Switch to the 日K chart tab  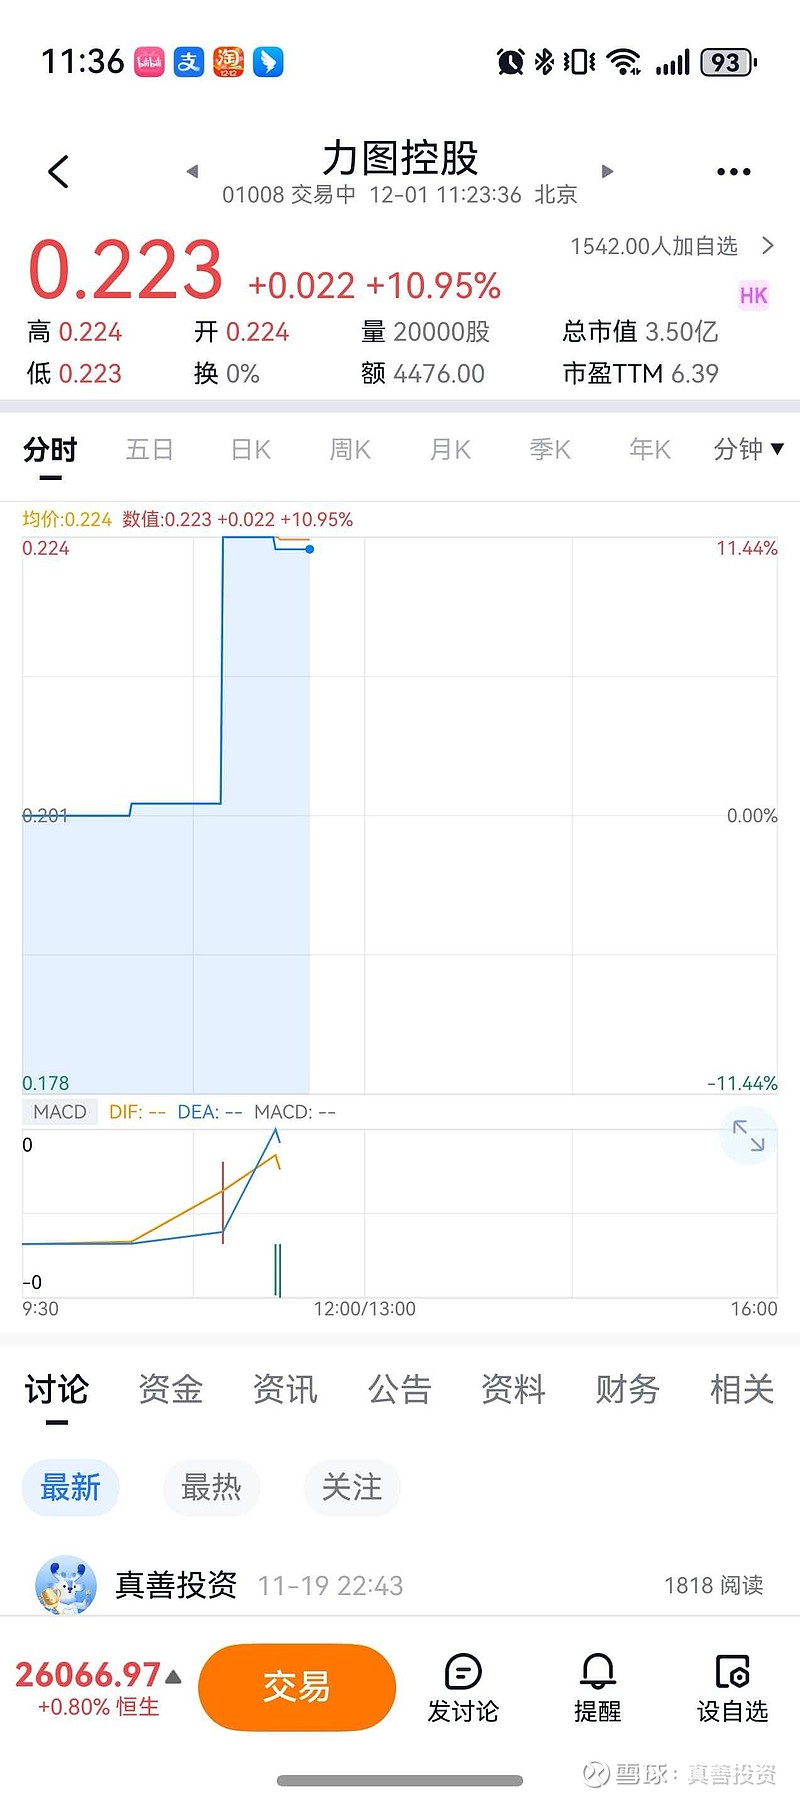pyautogui.click(x=250, y=450)
